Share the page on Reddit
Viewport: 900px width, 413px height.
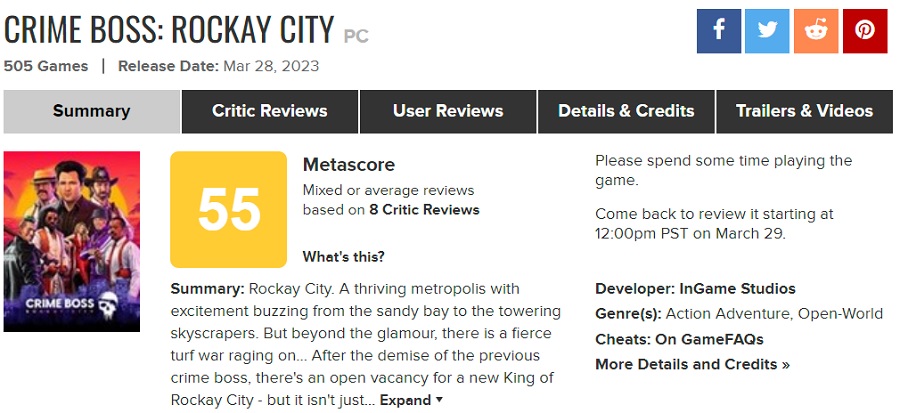816,30
